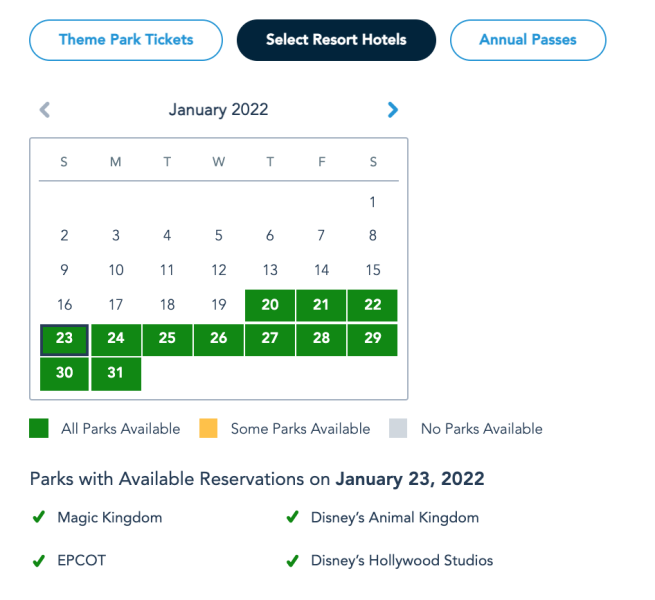
Task: Click checkmark next to Disney's Hollywood Studios
Action: coord(293,561)
